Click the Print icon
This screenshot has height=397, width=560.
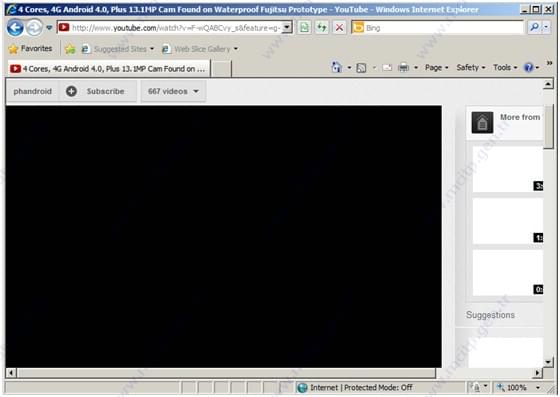(x=403, y=67)
